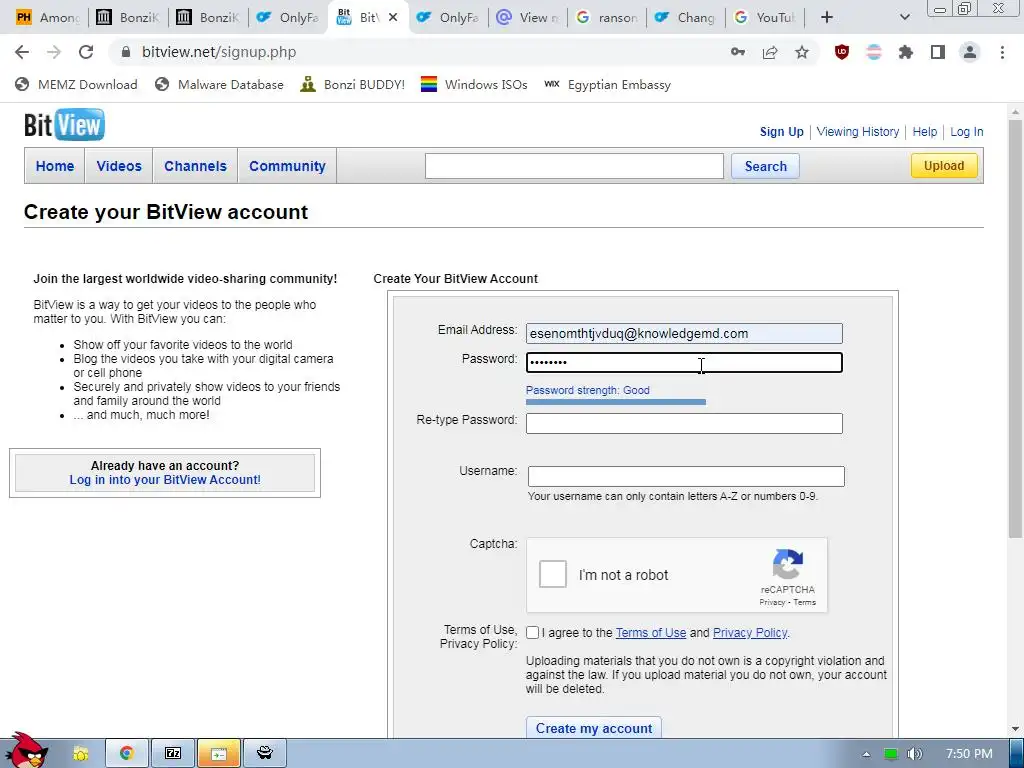Open the file explorer taskbar icon

coord(219,753)
